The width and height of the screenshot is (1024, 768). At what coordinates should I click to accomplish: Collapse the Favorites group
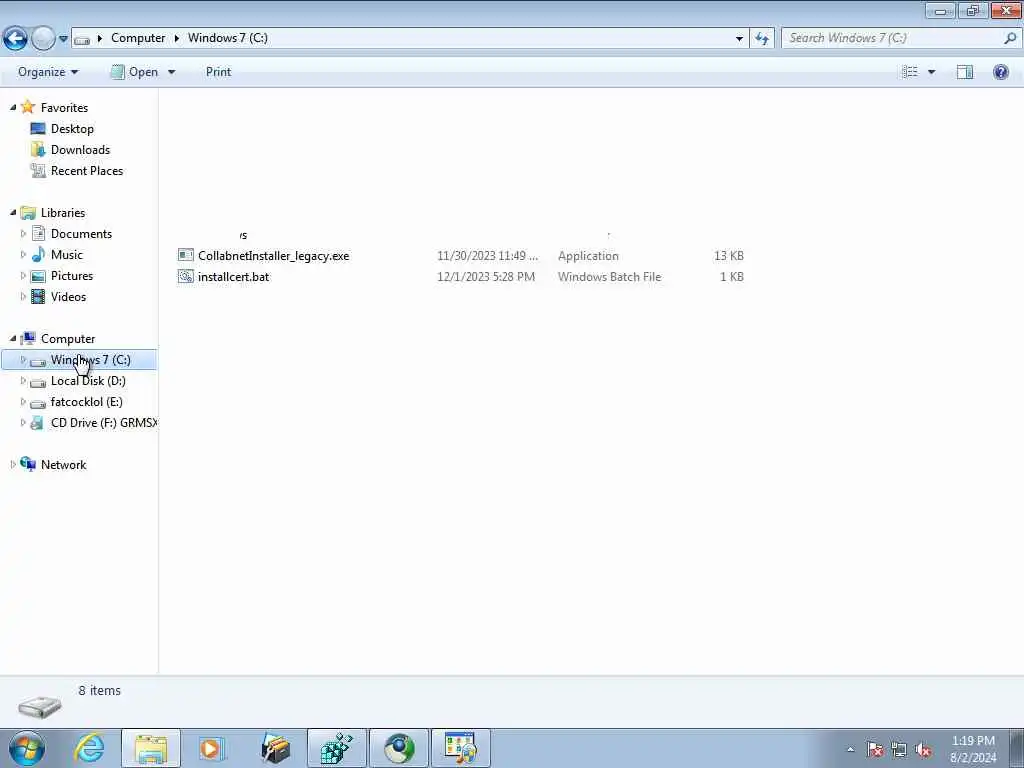[13, 107]
